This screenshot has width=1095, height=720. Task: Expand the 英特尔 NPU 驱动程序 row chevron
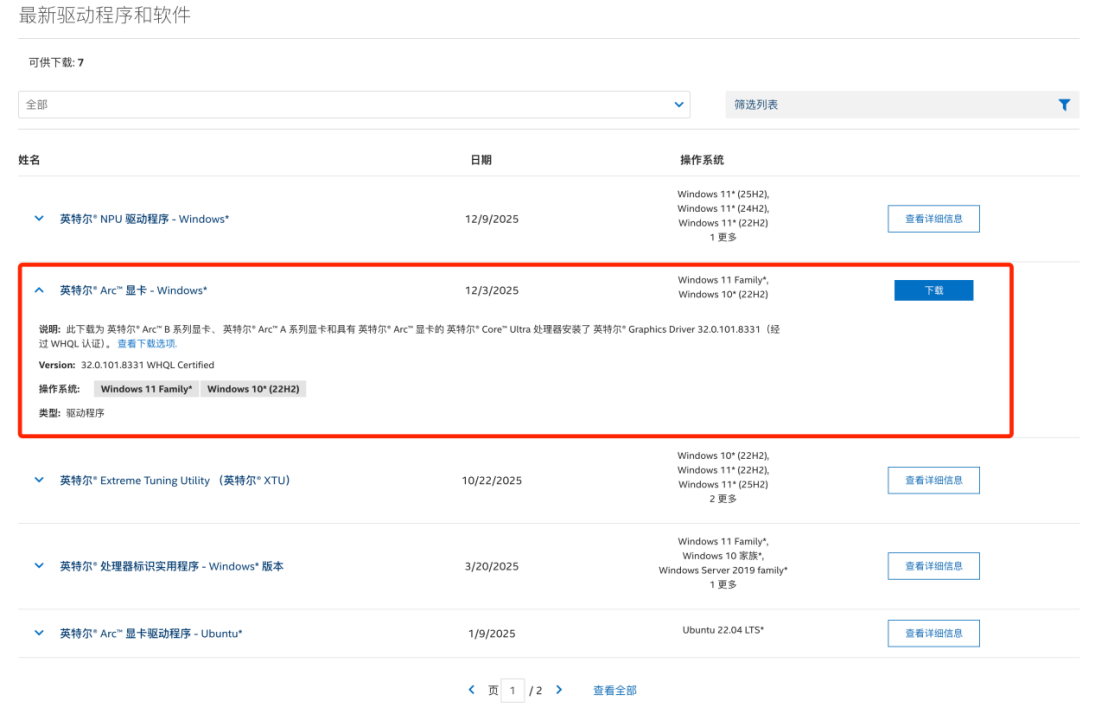coord(39,219)
